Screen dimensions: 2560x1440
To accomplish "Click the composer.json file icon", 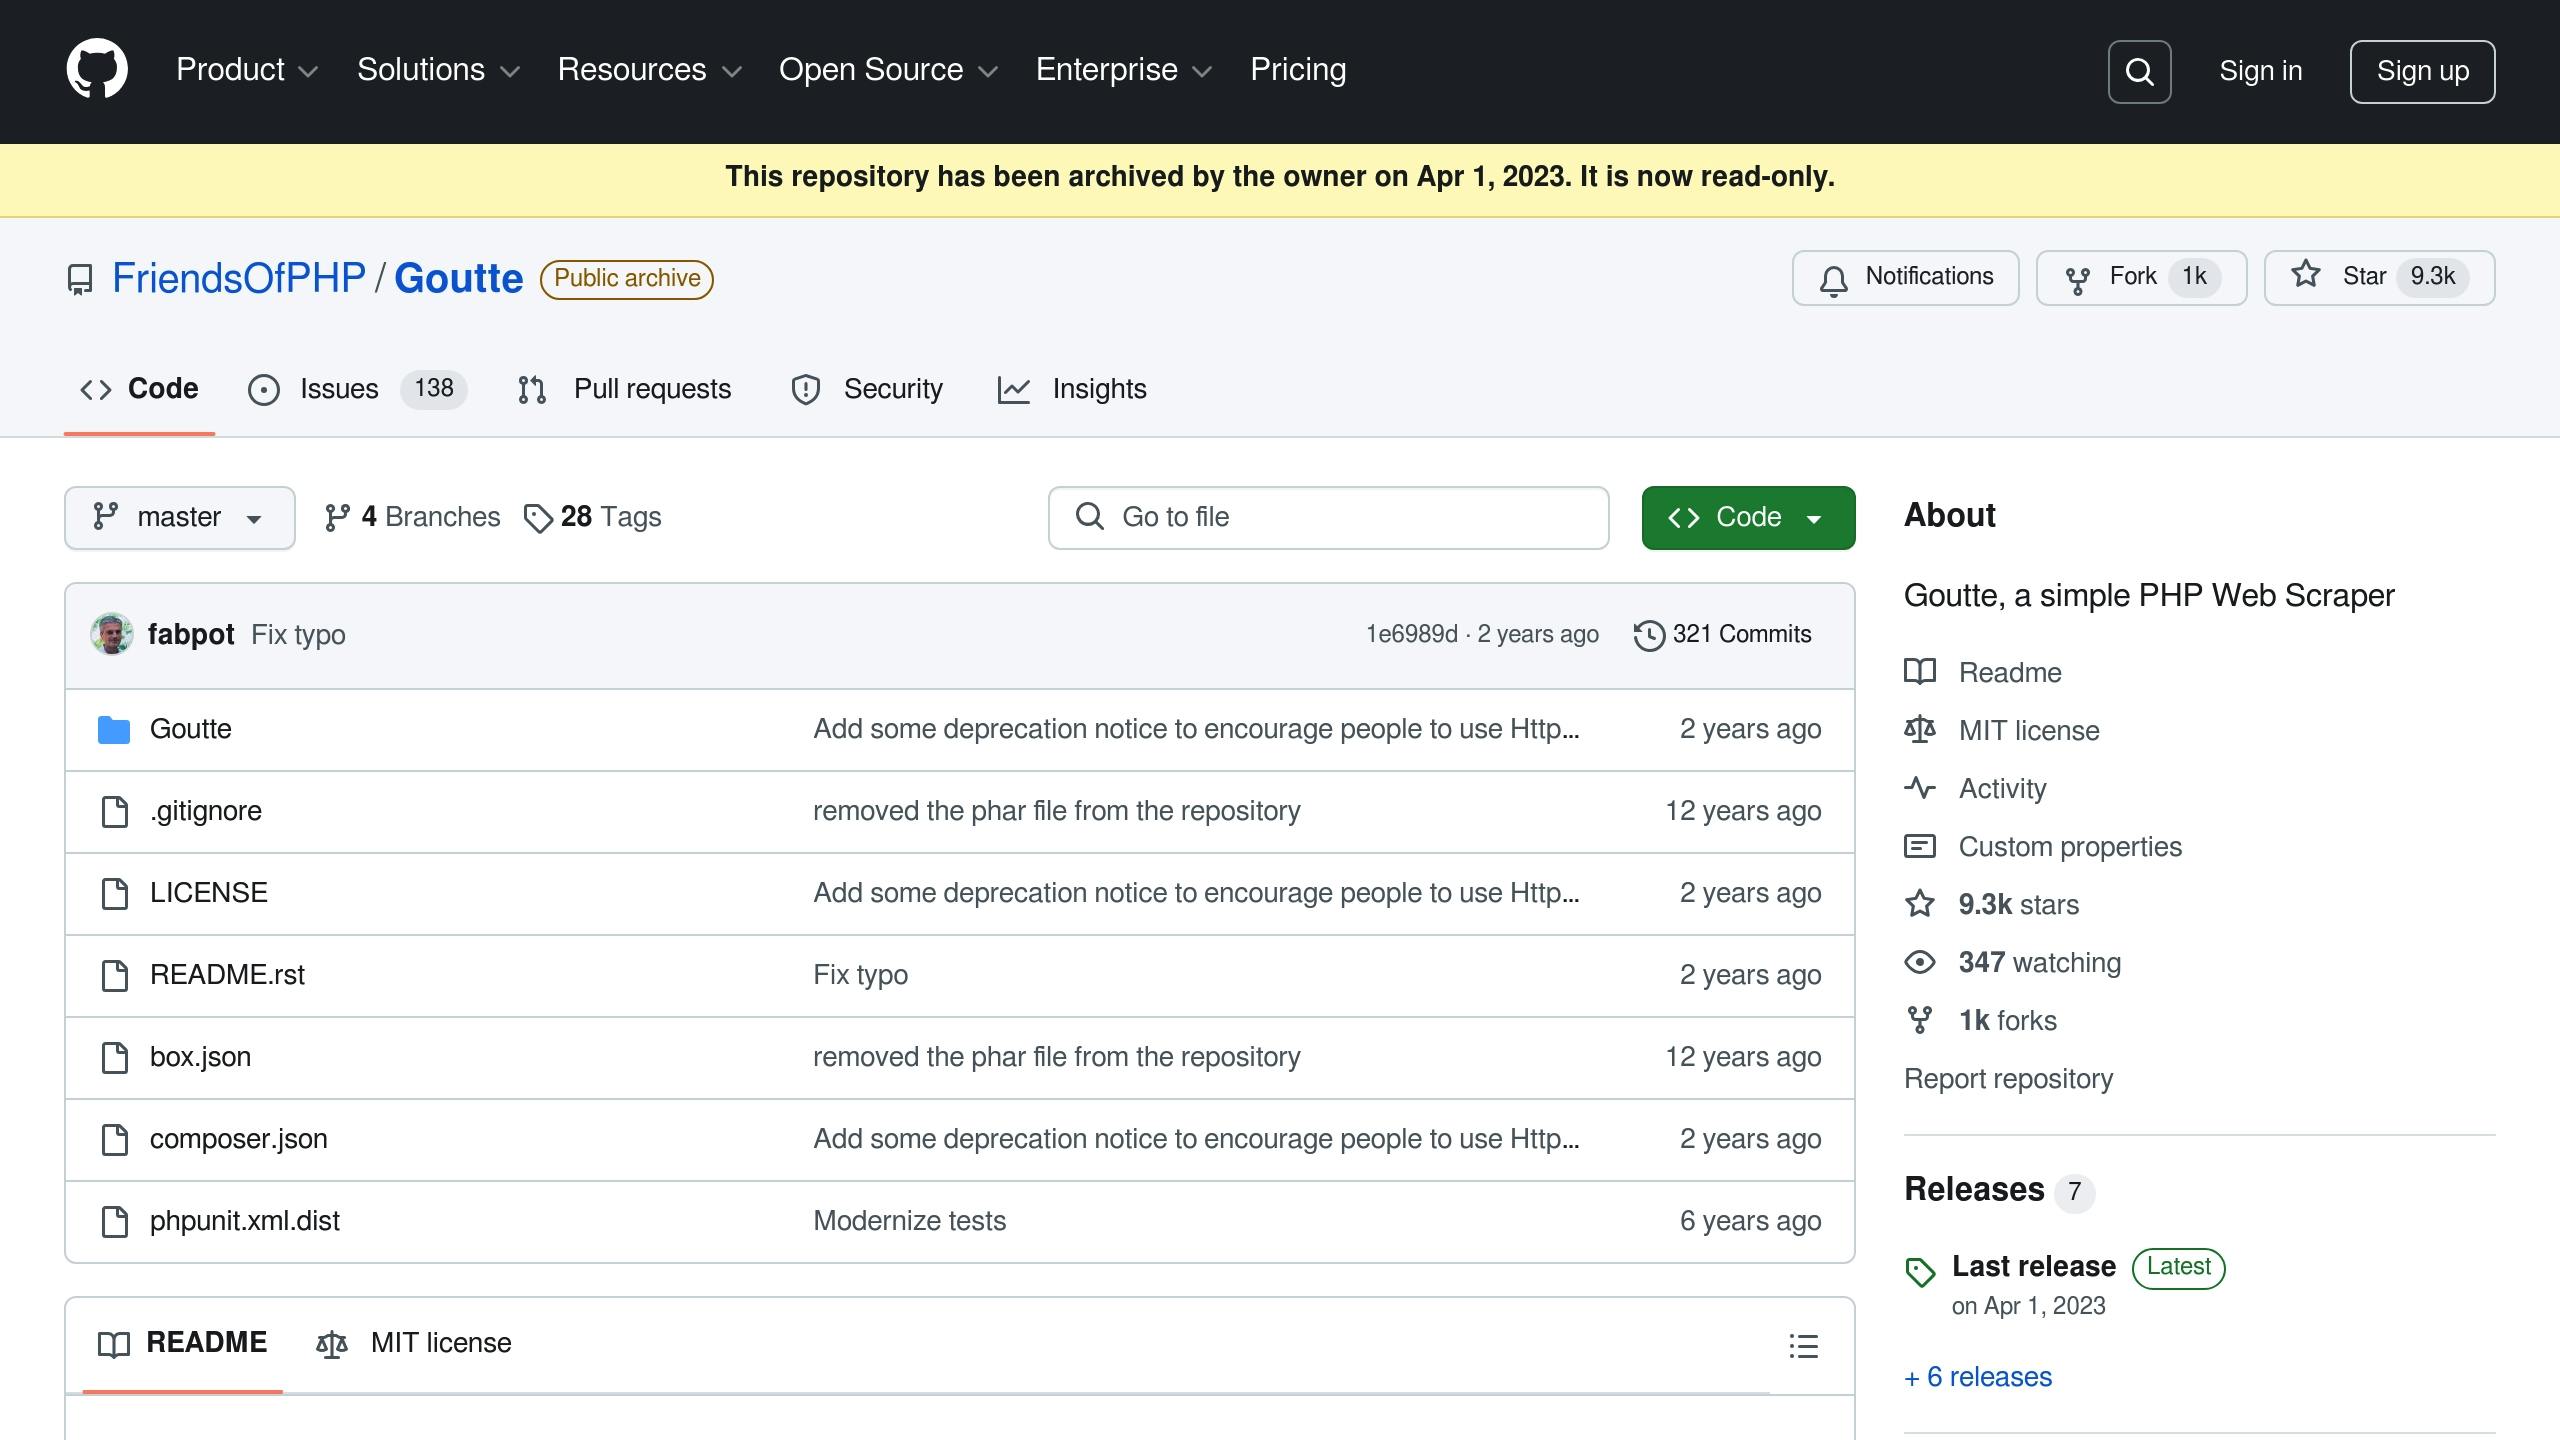I will (115, 1140).
